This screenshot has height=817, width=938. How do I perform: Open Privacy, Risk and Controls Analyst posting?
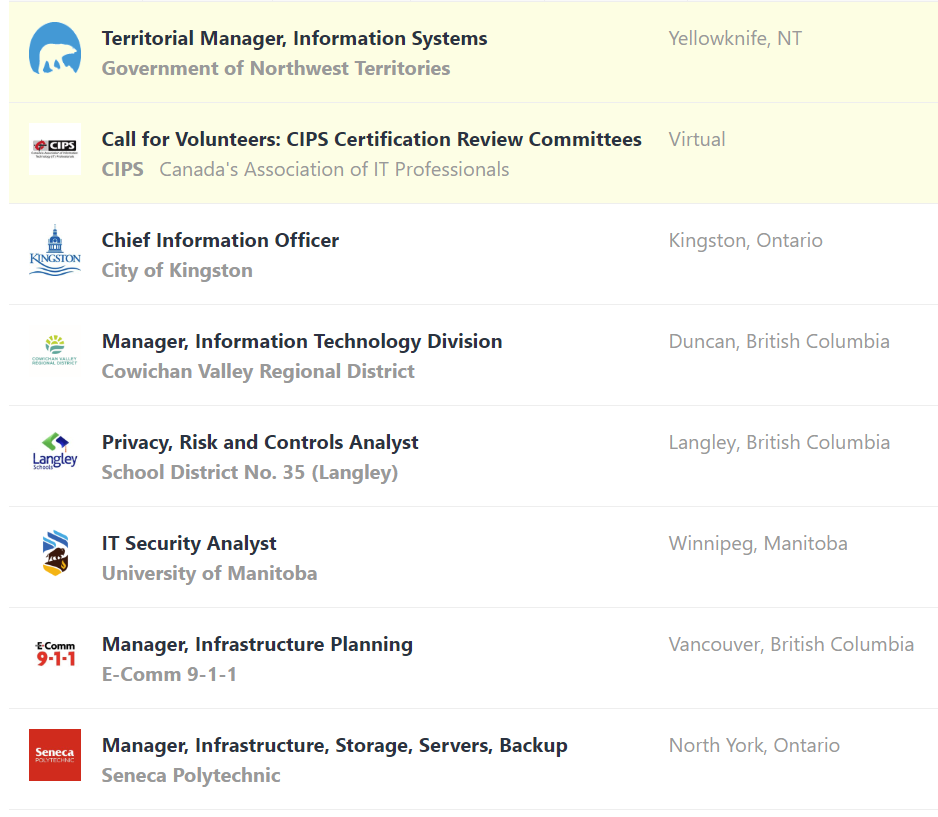(x=260, y=443)
